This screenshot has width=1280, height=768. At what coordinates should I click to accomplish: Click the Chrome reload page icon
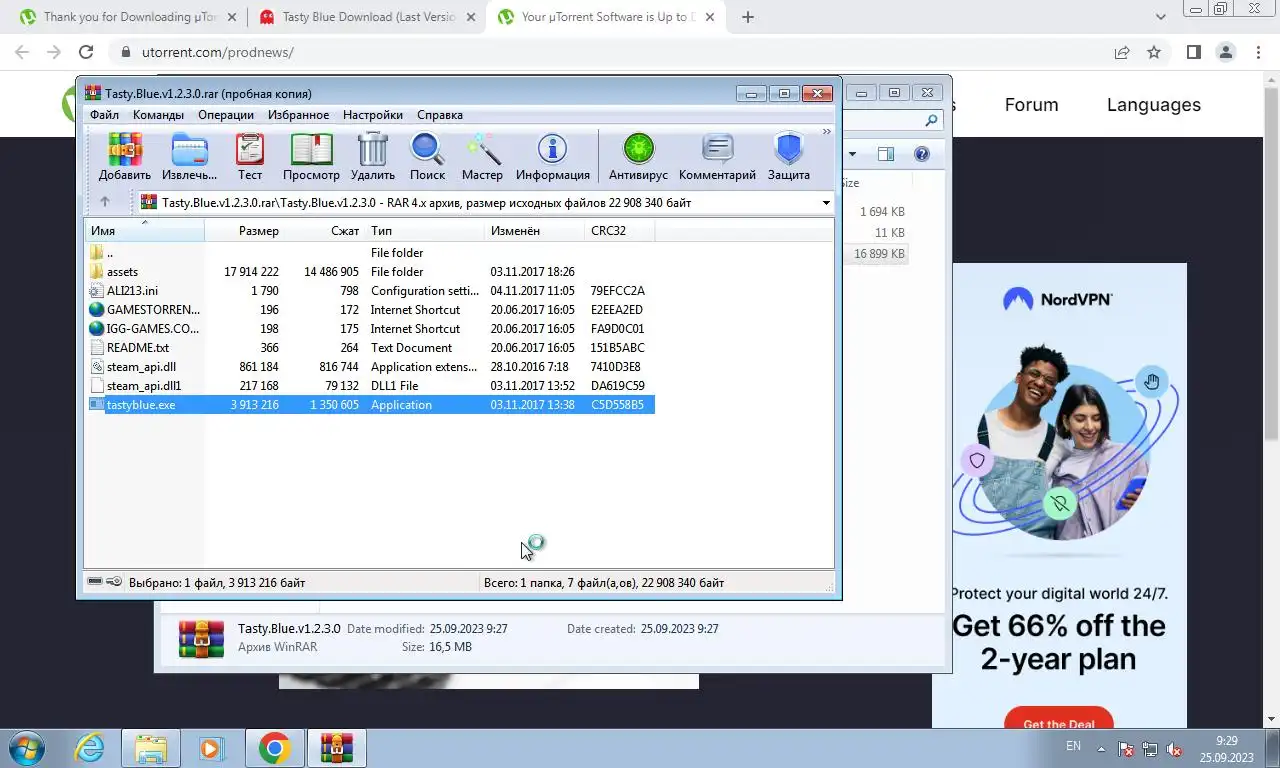coord(86,52)
